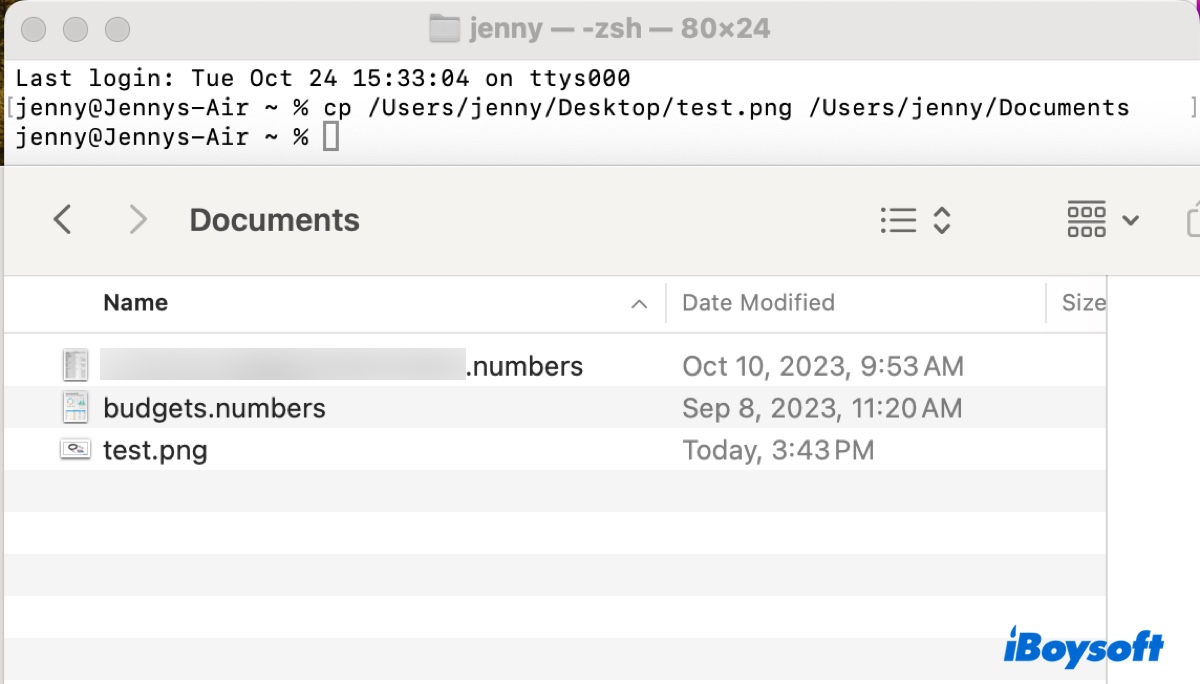
Task: Toggle sort direction on the Name column
Action: [x=639, y=302]
